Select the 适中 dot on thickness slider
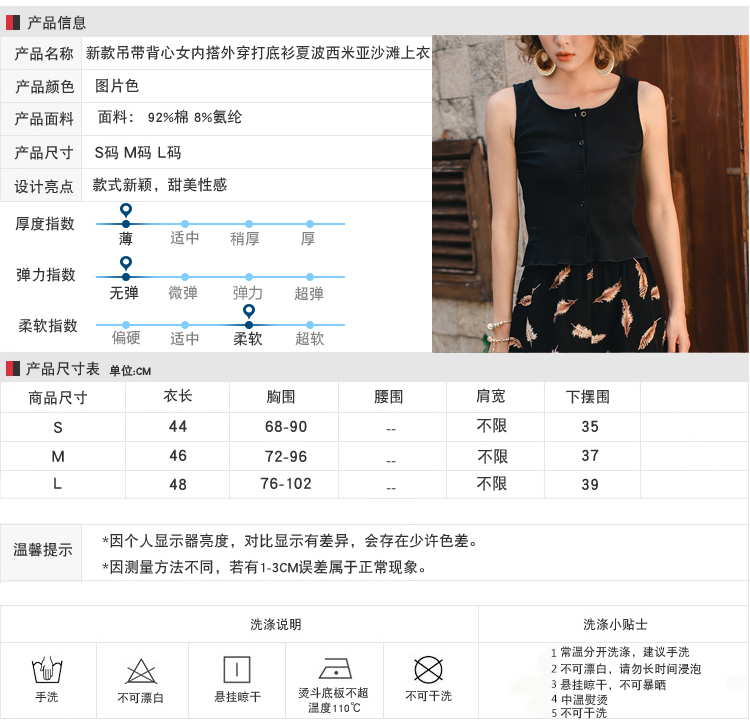 [x=185, y=224]
